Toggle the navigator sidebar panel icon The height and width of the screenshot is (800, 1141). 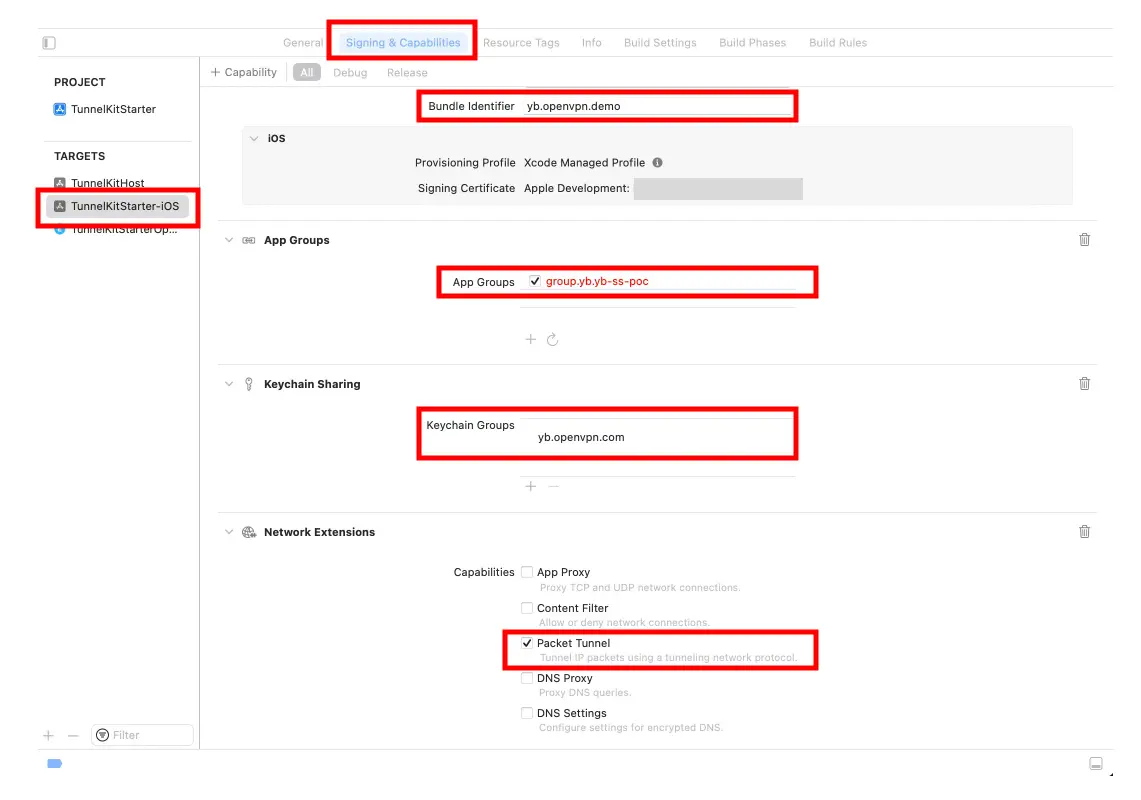click(49, 43)
